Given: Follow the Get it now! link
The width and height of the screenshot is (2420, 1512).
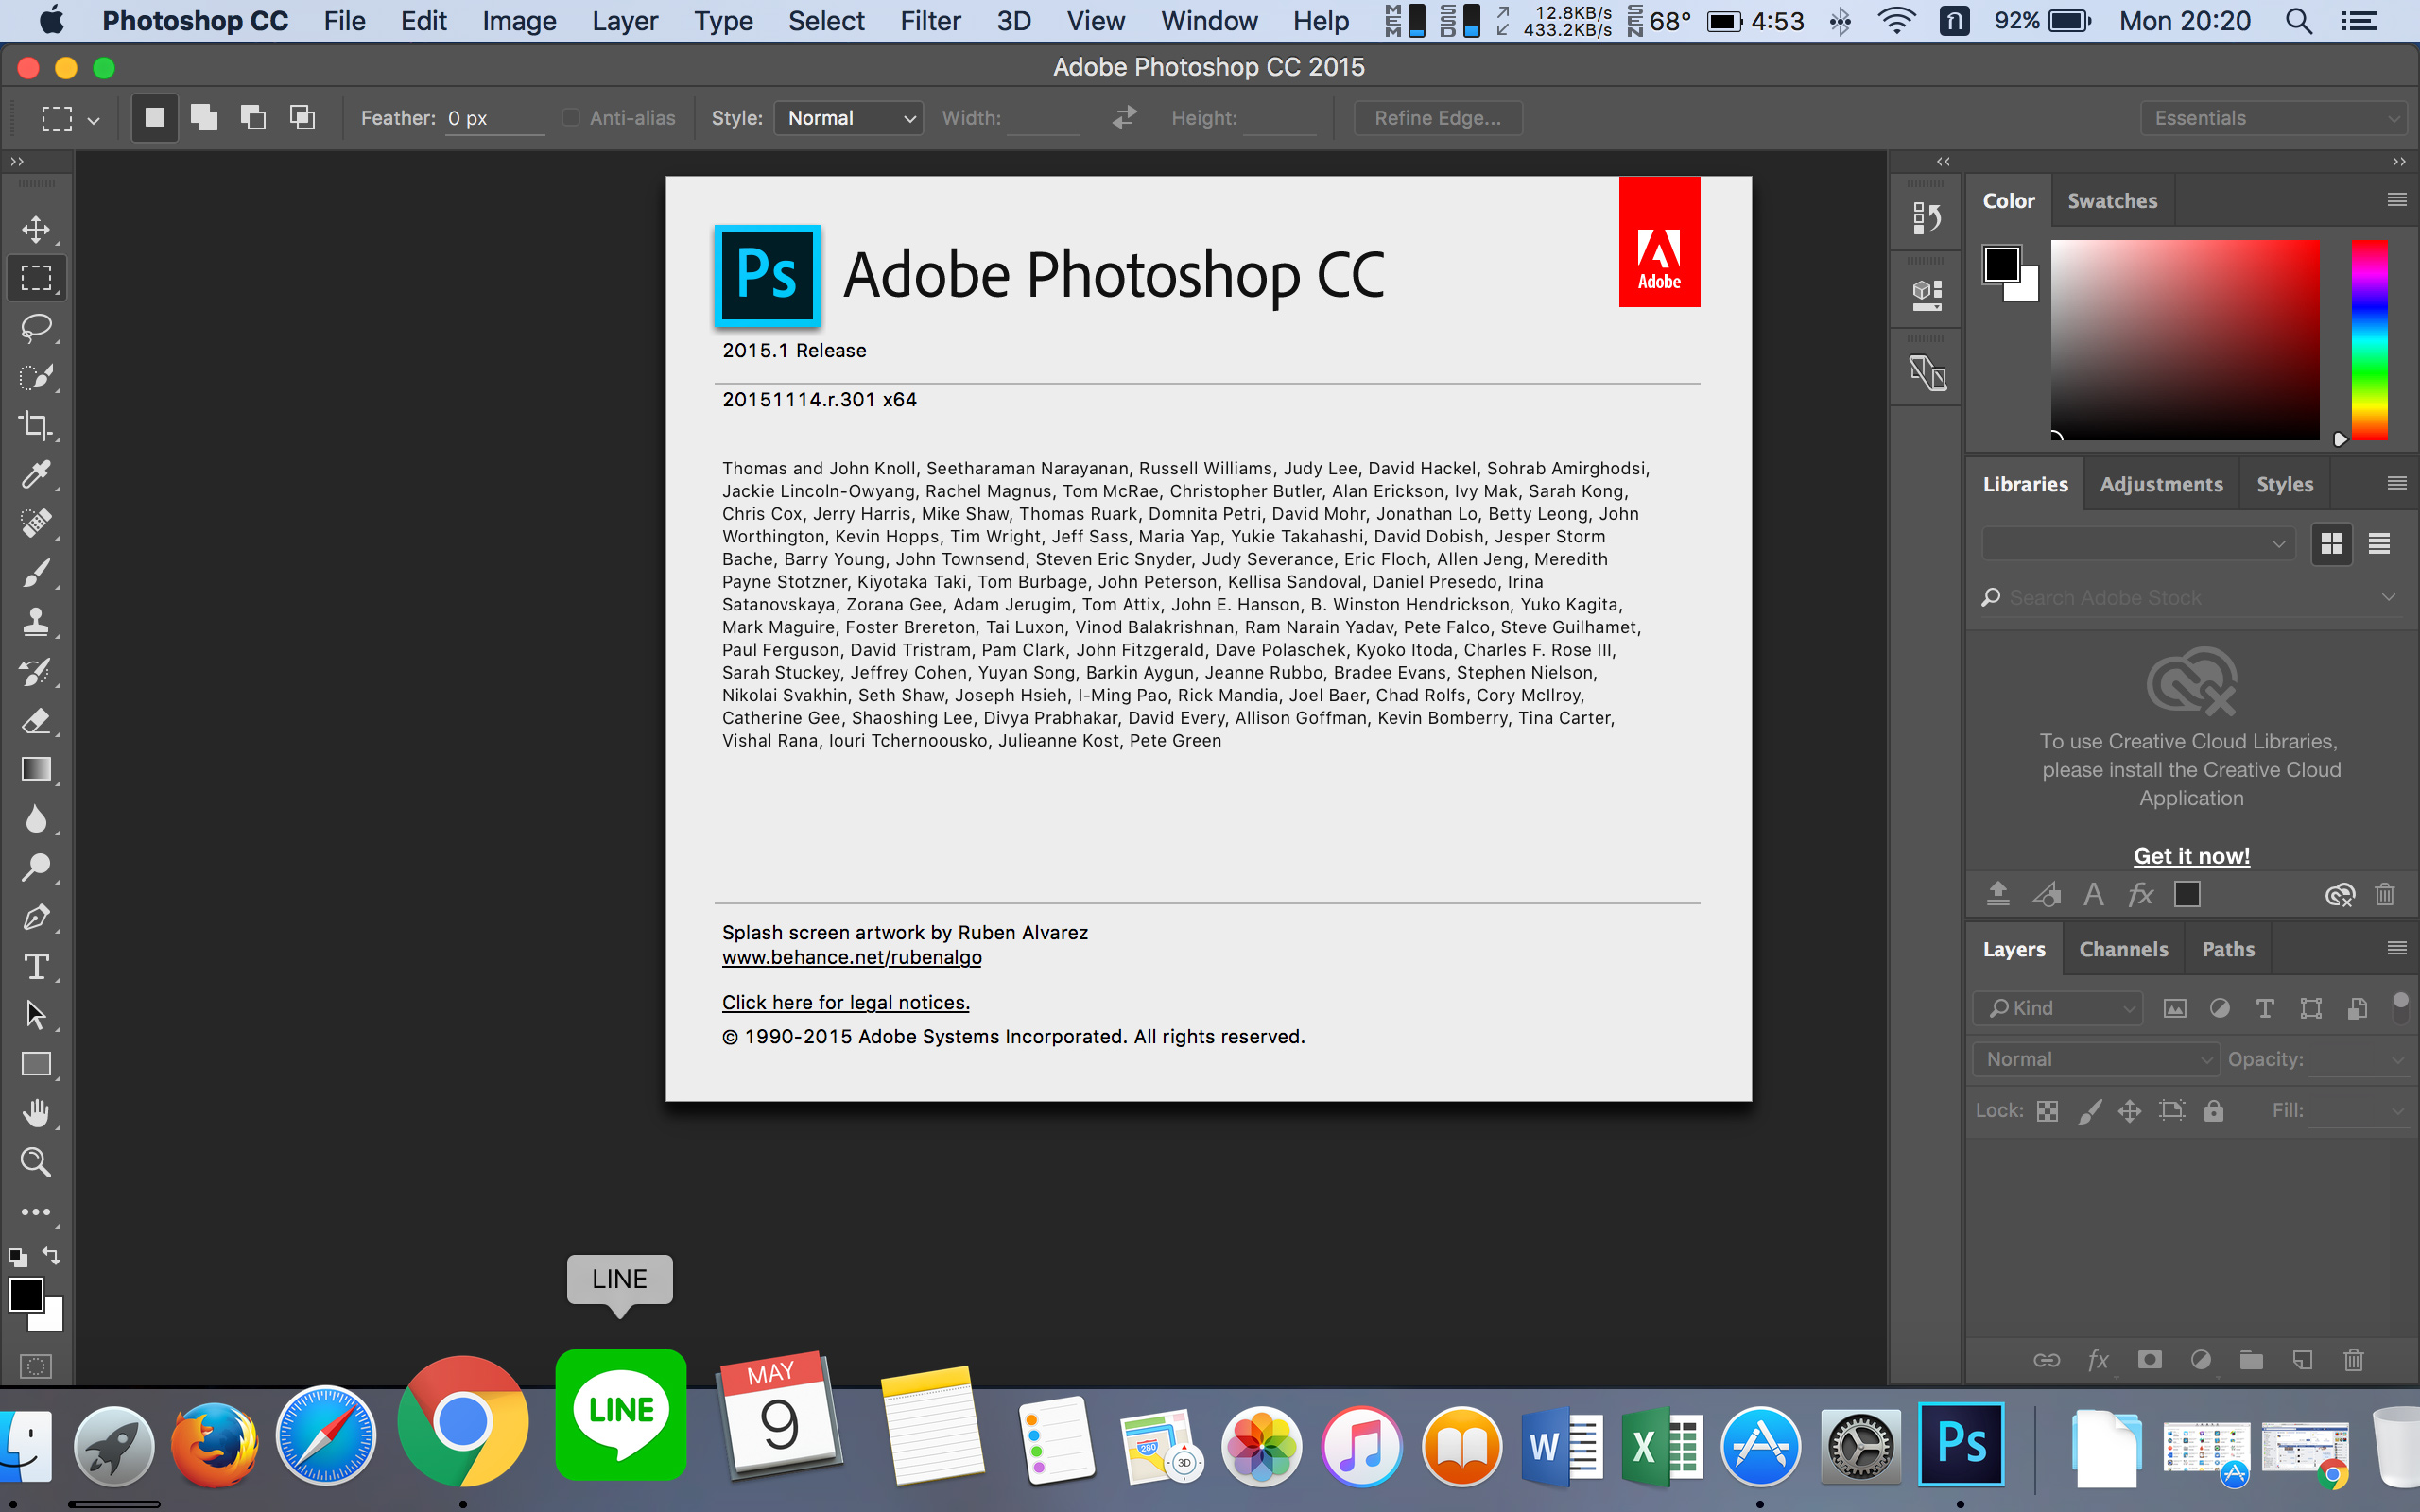Looking at the screenshot, I should 2191,856.
